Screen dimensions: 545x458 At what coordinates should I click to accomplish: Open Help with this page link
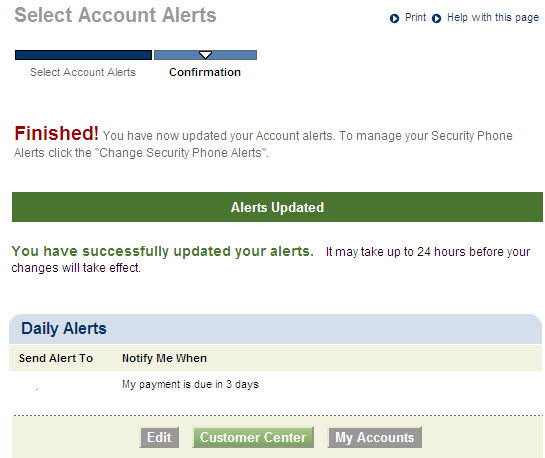(493, 17)
